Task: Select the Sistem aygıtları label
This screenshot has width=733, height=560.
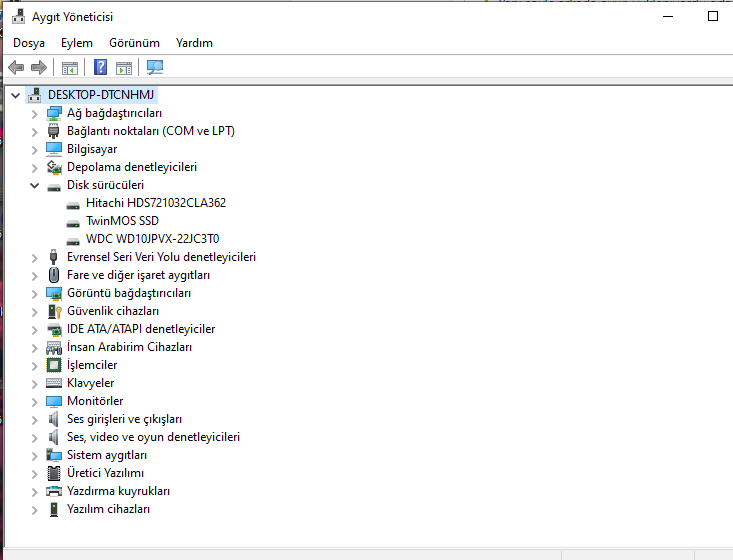Action: pos(107,455)
